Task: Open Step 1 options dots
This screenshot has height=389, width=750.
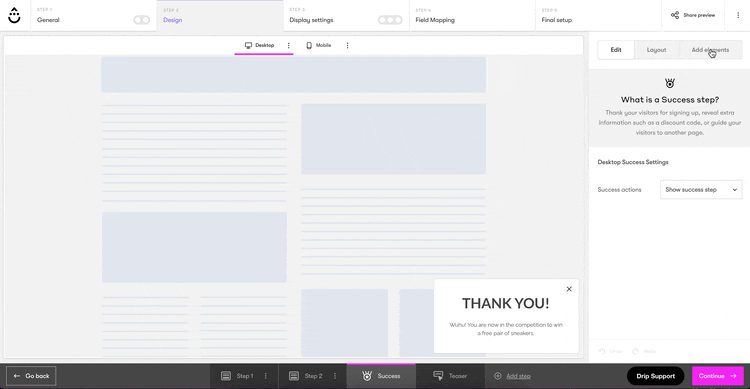Action: click(x=266, y=376)
